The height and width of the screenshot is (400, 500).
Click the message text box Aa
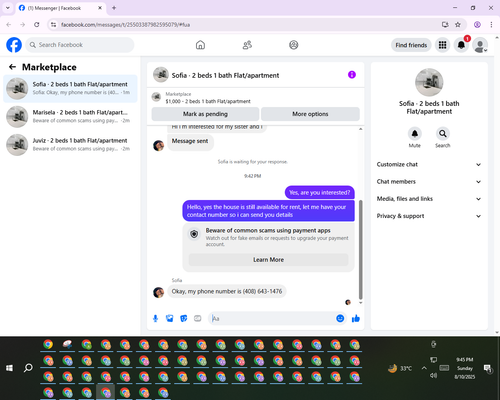coord(272,319)
